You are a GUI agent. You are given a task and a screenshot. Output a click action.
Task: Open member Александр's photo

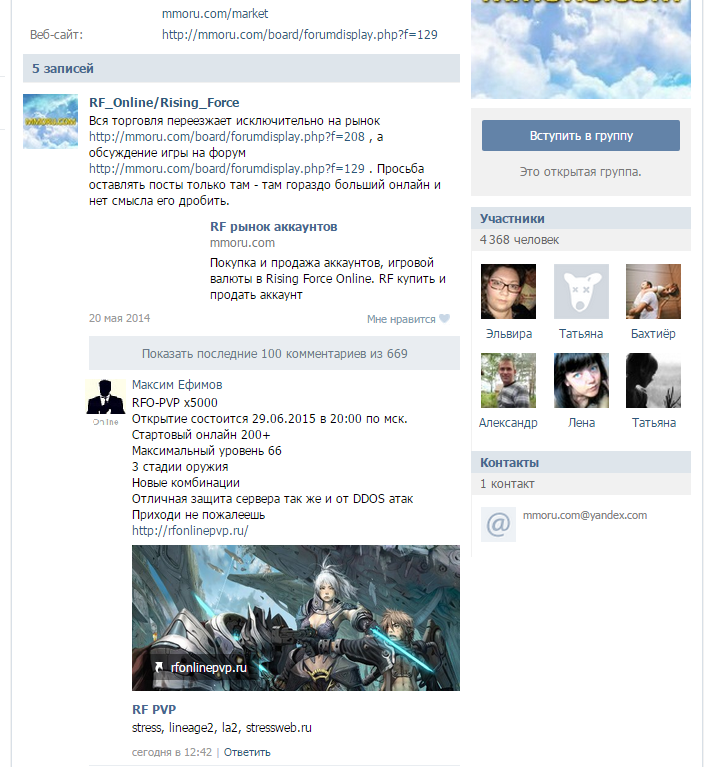508,381
